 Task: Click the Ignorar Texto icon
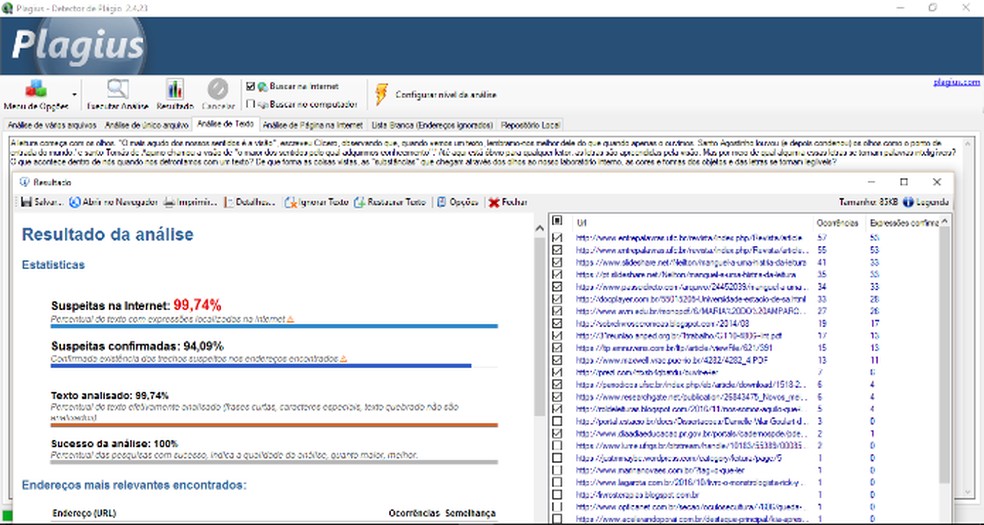[291, 202]
